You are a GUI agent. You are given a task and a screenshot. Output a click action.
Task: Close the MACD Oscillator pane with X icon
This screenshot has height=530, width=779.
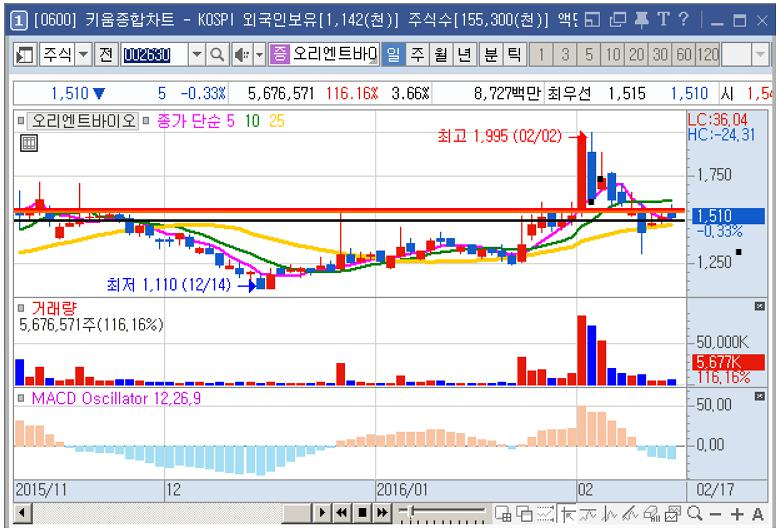point(759,396)
